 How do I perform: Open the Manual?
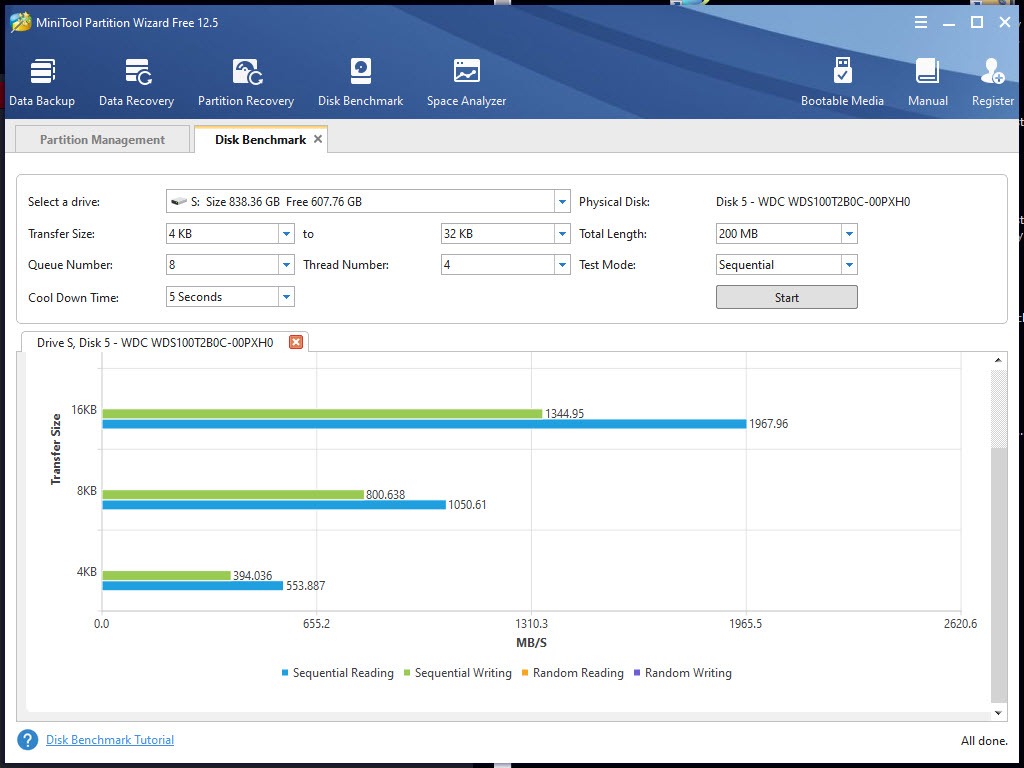[928, 82]
